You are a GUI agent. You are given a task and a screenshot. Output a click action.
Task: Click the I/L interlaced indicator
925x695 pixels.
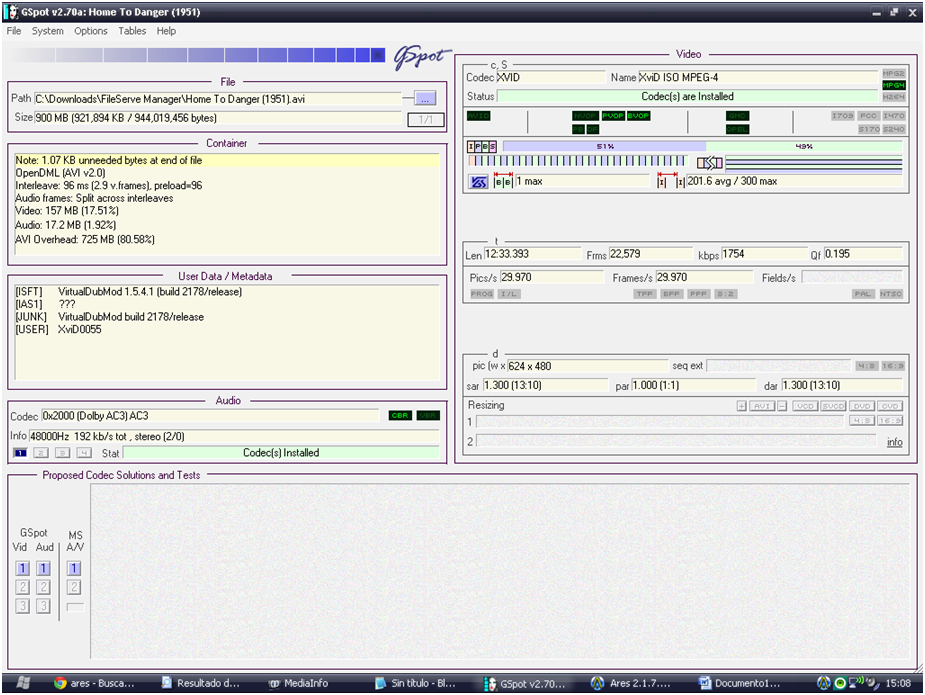tap(509, 294)
